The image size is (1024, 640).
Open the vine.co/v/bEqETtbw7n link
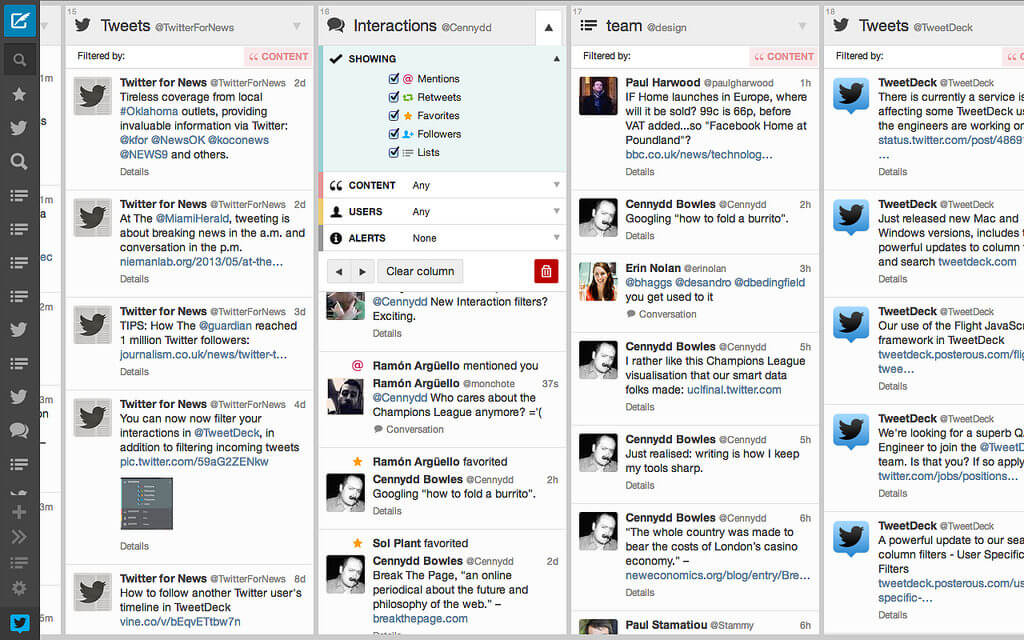pyautogui.click(x=180, y=622)
